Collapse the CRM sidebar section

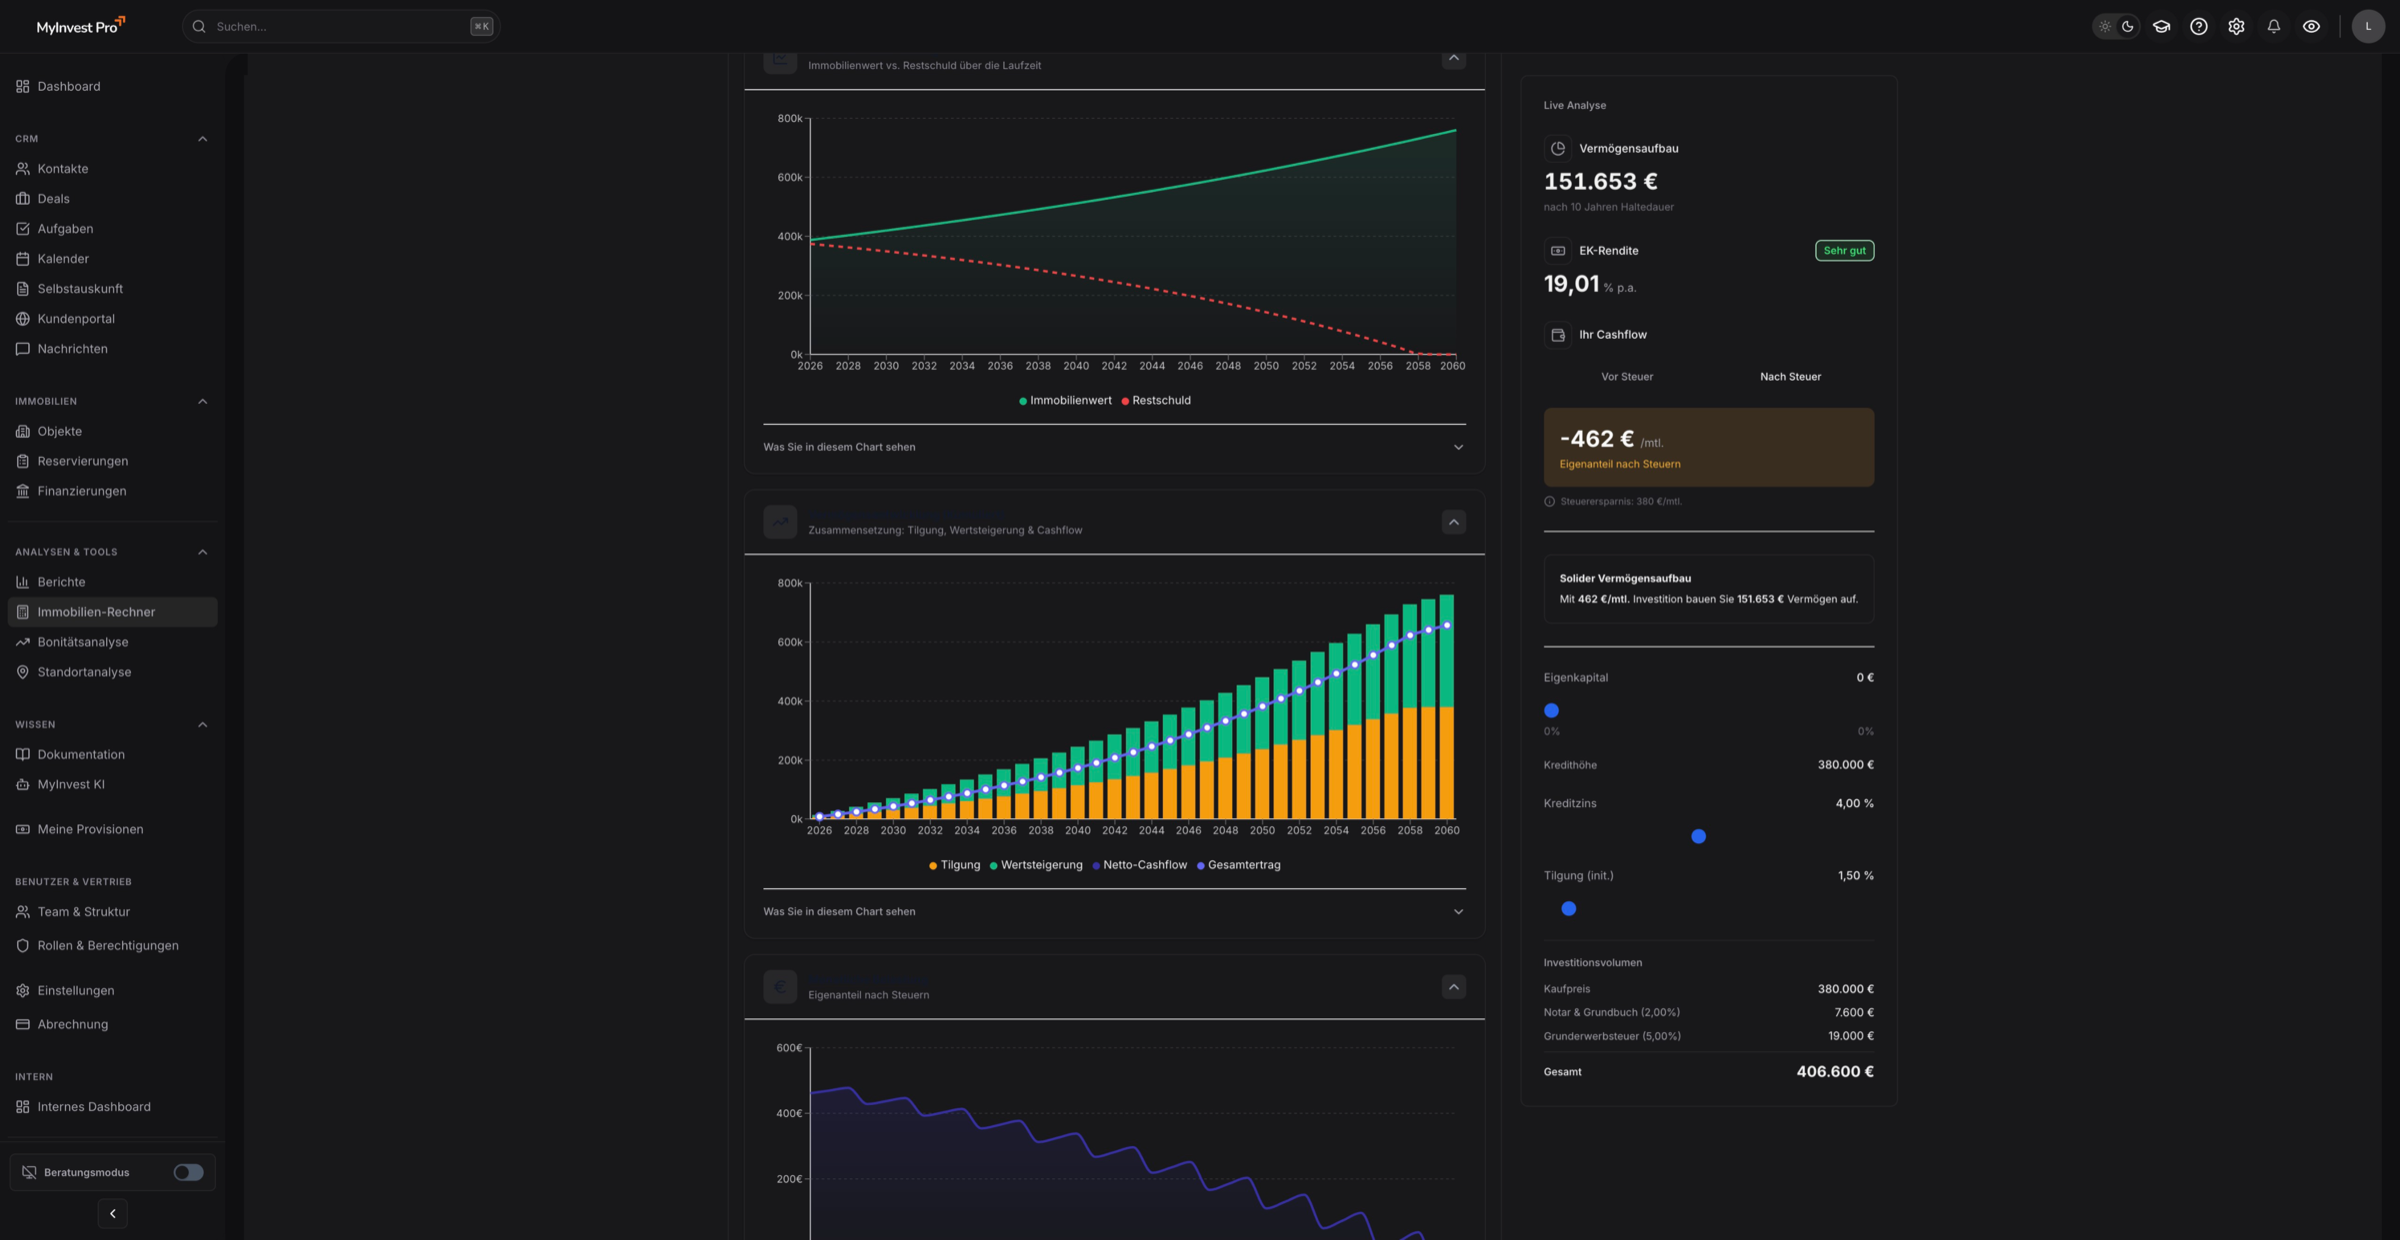tap(202, 139)
